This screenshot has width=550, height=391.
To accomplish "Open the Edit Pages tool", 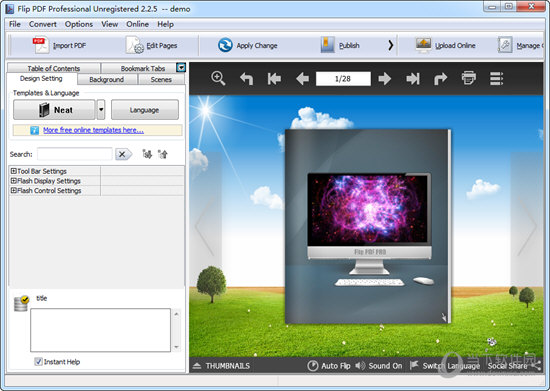I will [x=152, y=45].
